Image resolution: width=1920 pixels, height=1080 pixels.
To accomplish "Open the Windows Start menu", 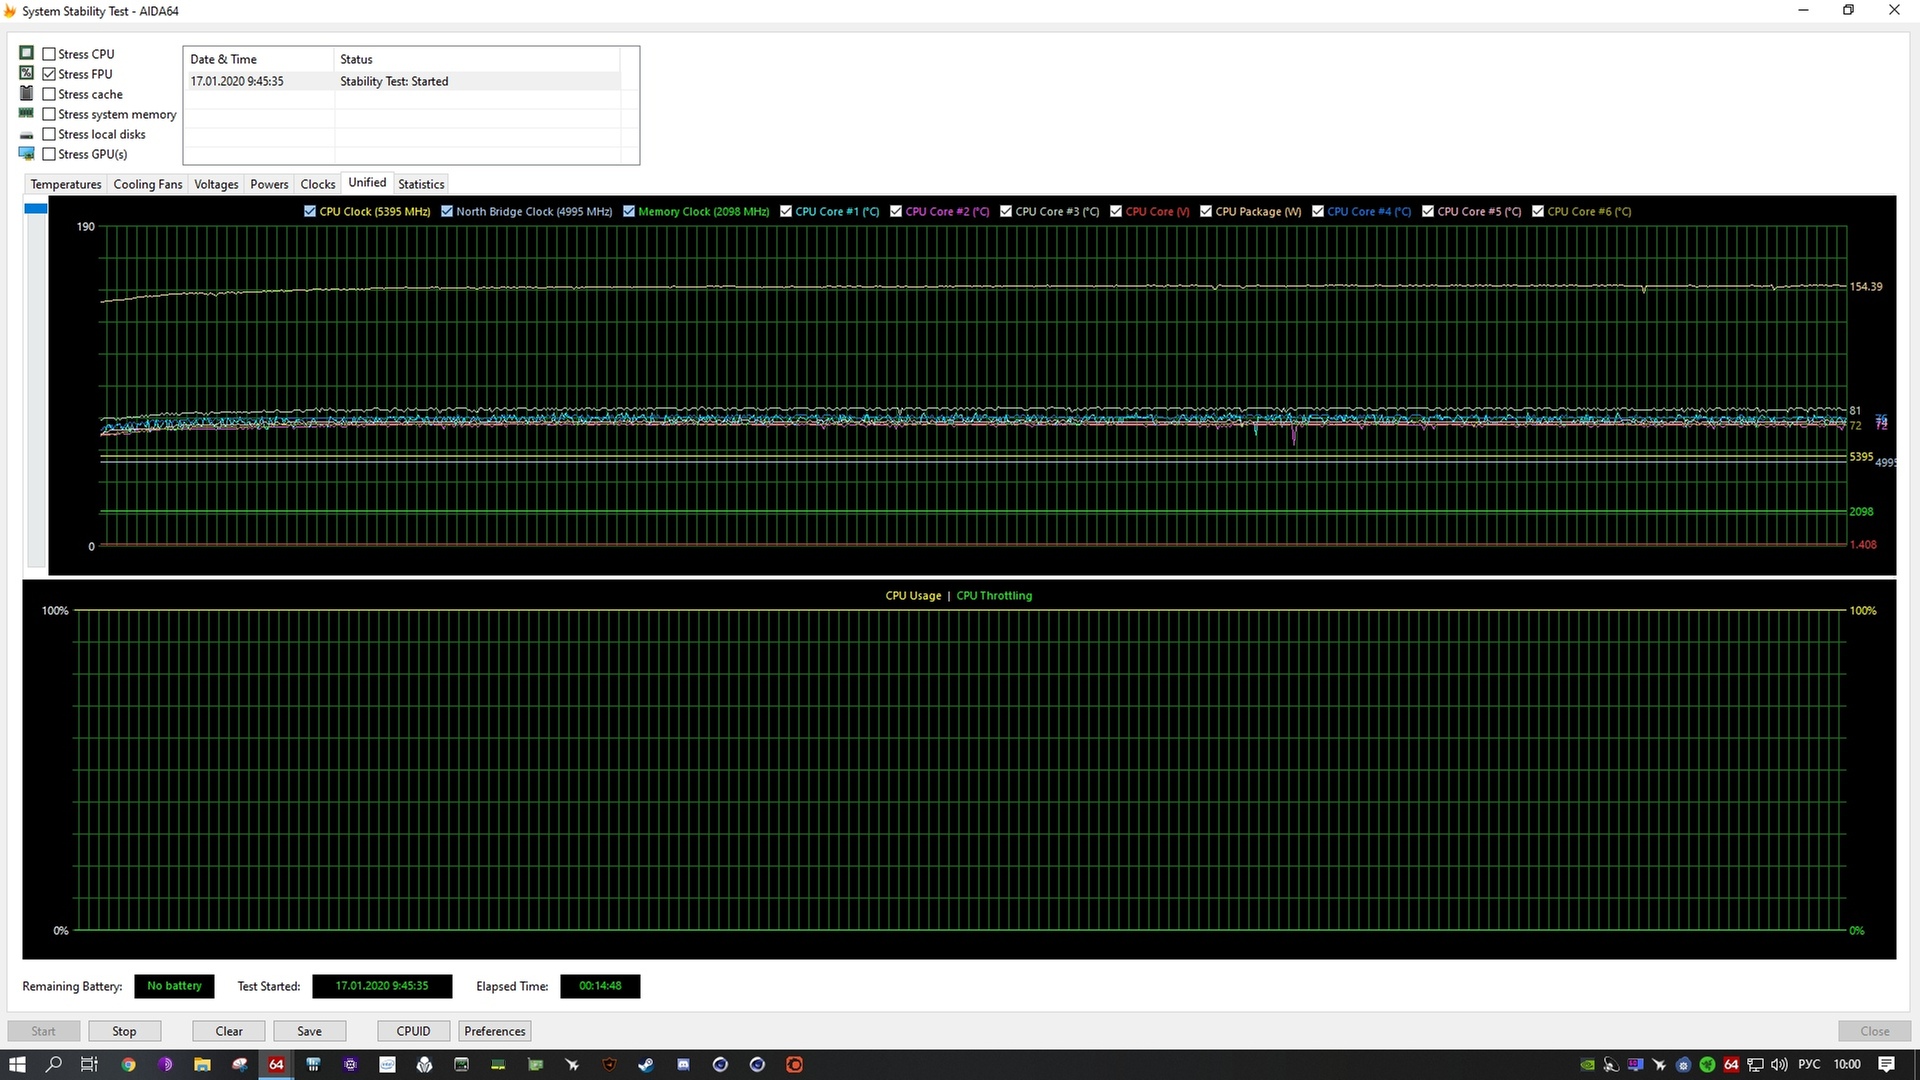I will pyautogui.click(x=17, y=1064).
